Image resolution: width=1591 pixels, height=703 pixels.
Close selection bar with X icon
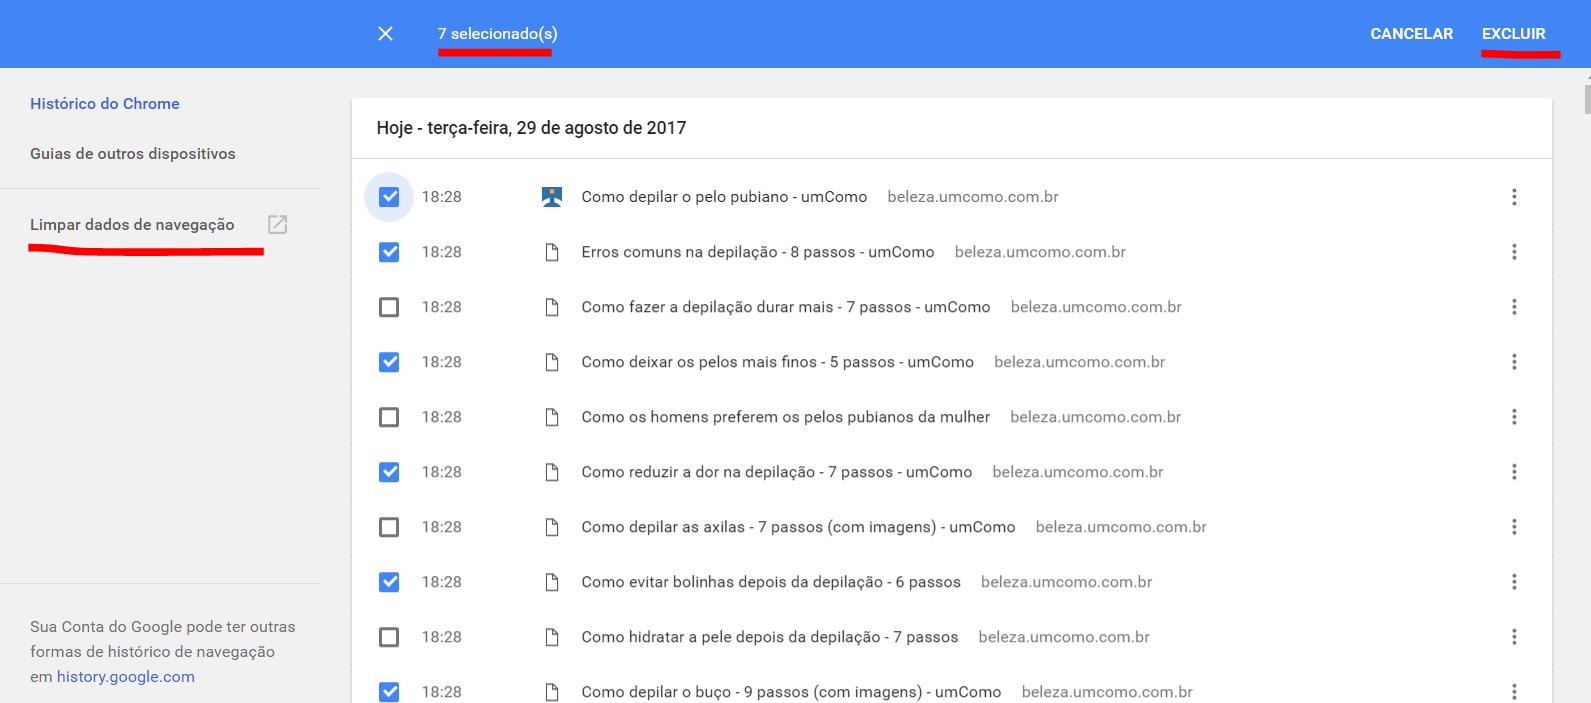tap(385, 34)
